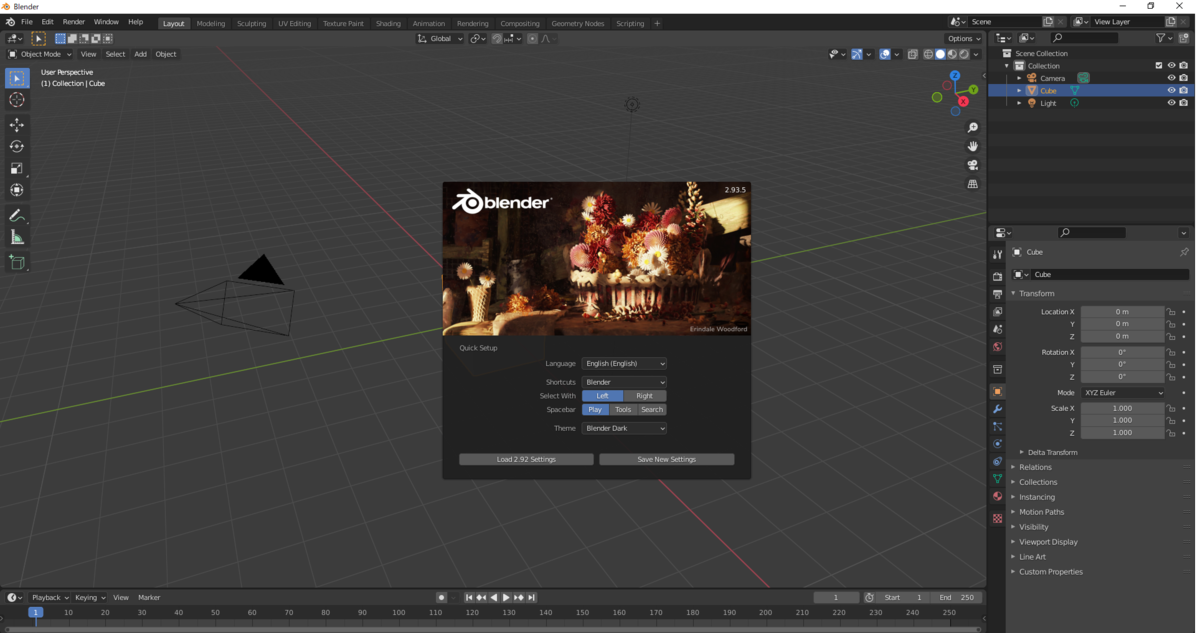Open the Material properties tab

pos(997,496)
